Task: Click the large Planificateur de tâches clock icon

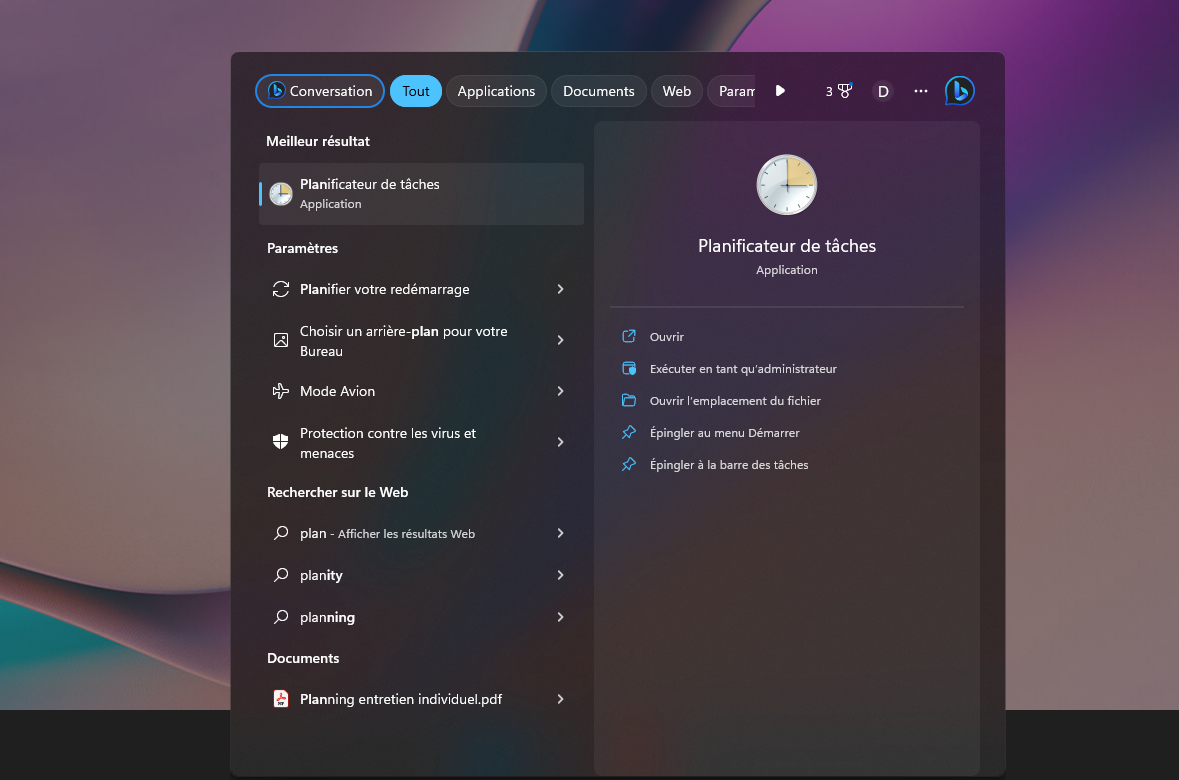Action: coord(786,185)
